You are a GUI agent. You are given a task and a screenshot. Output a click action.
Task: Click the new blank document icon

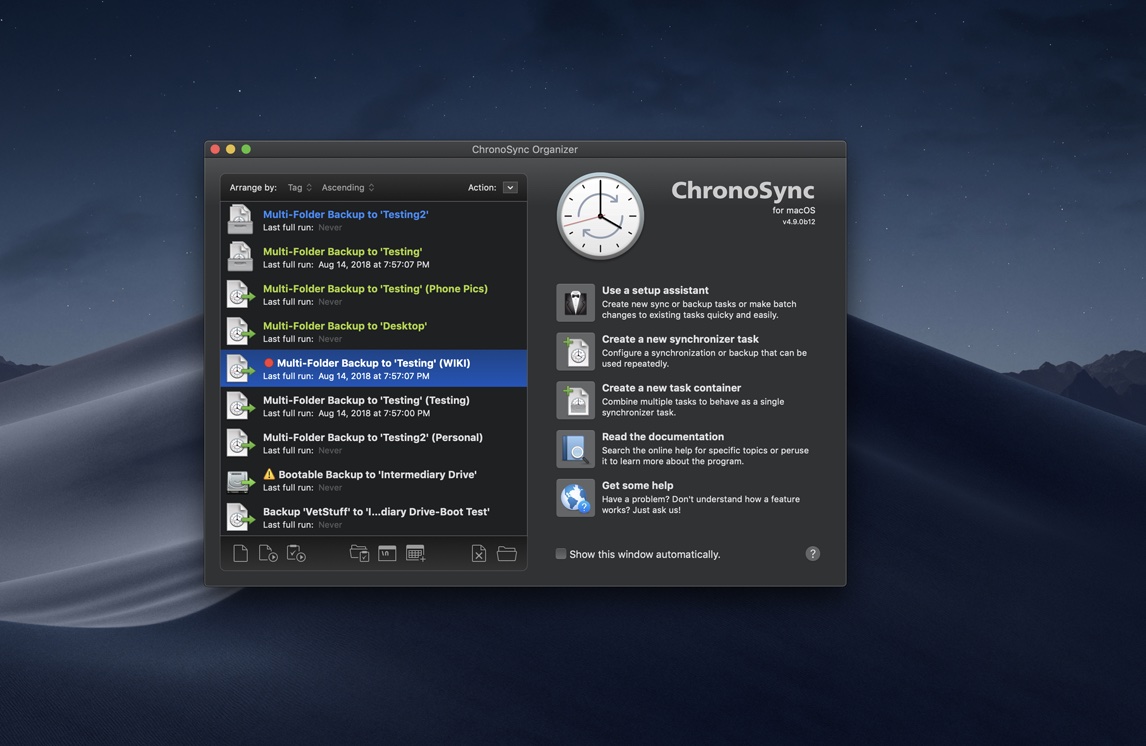[240, 554]
